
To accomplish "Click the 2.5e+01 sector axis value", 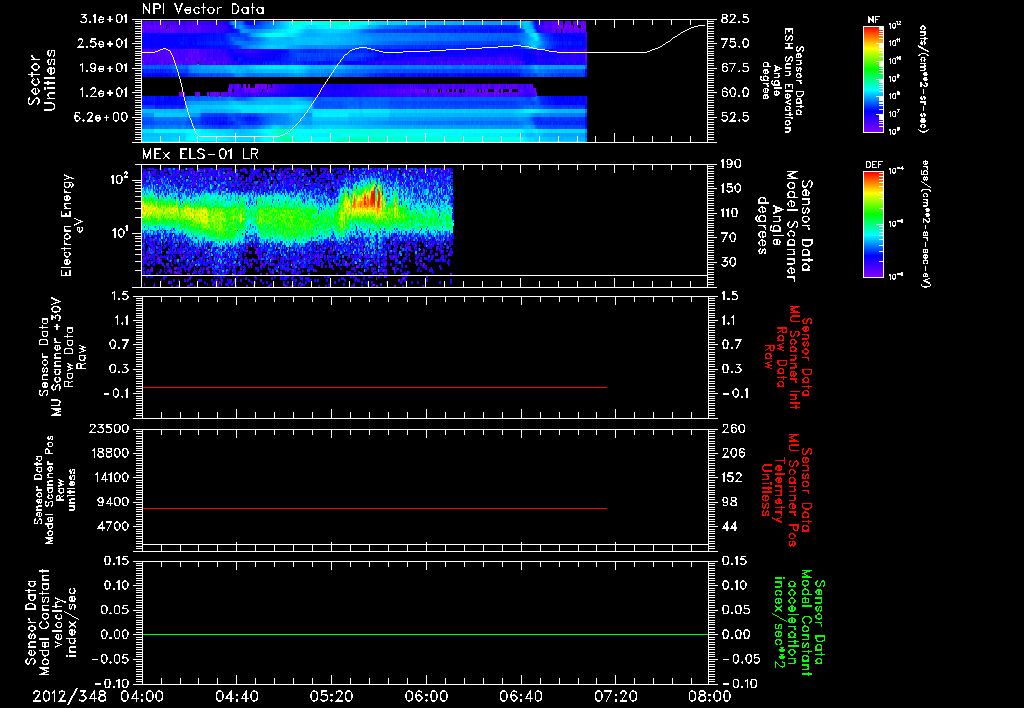I will pyautogui.click(x=102, y=43).
